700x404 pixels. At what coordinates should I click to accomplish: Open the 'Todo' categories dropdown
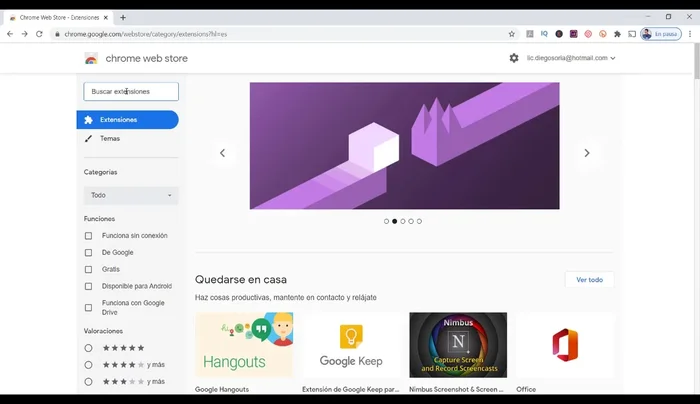pyautogui.click(x=131, y=195)
